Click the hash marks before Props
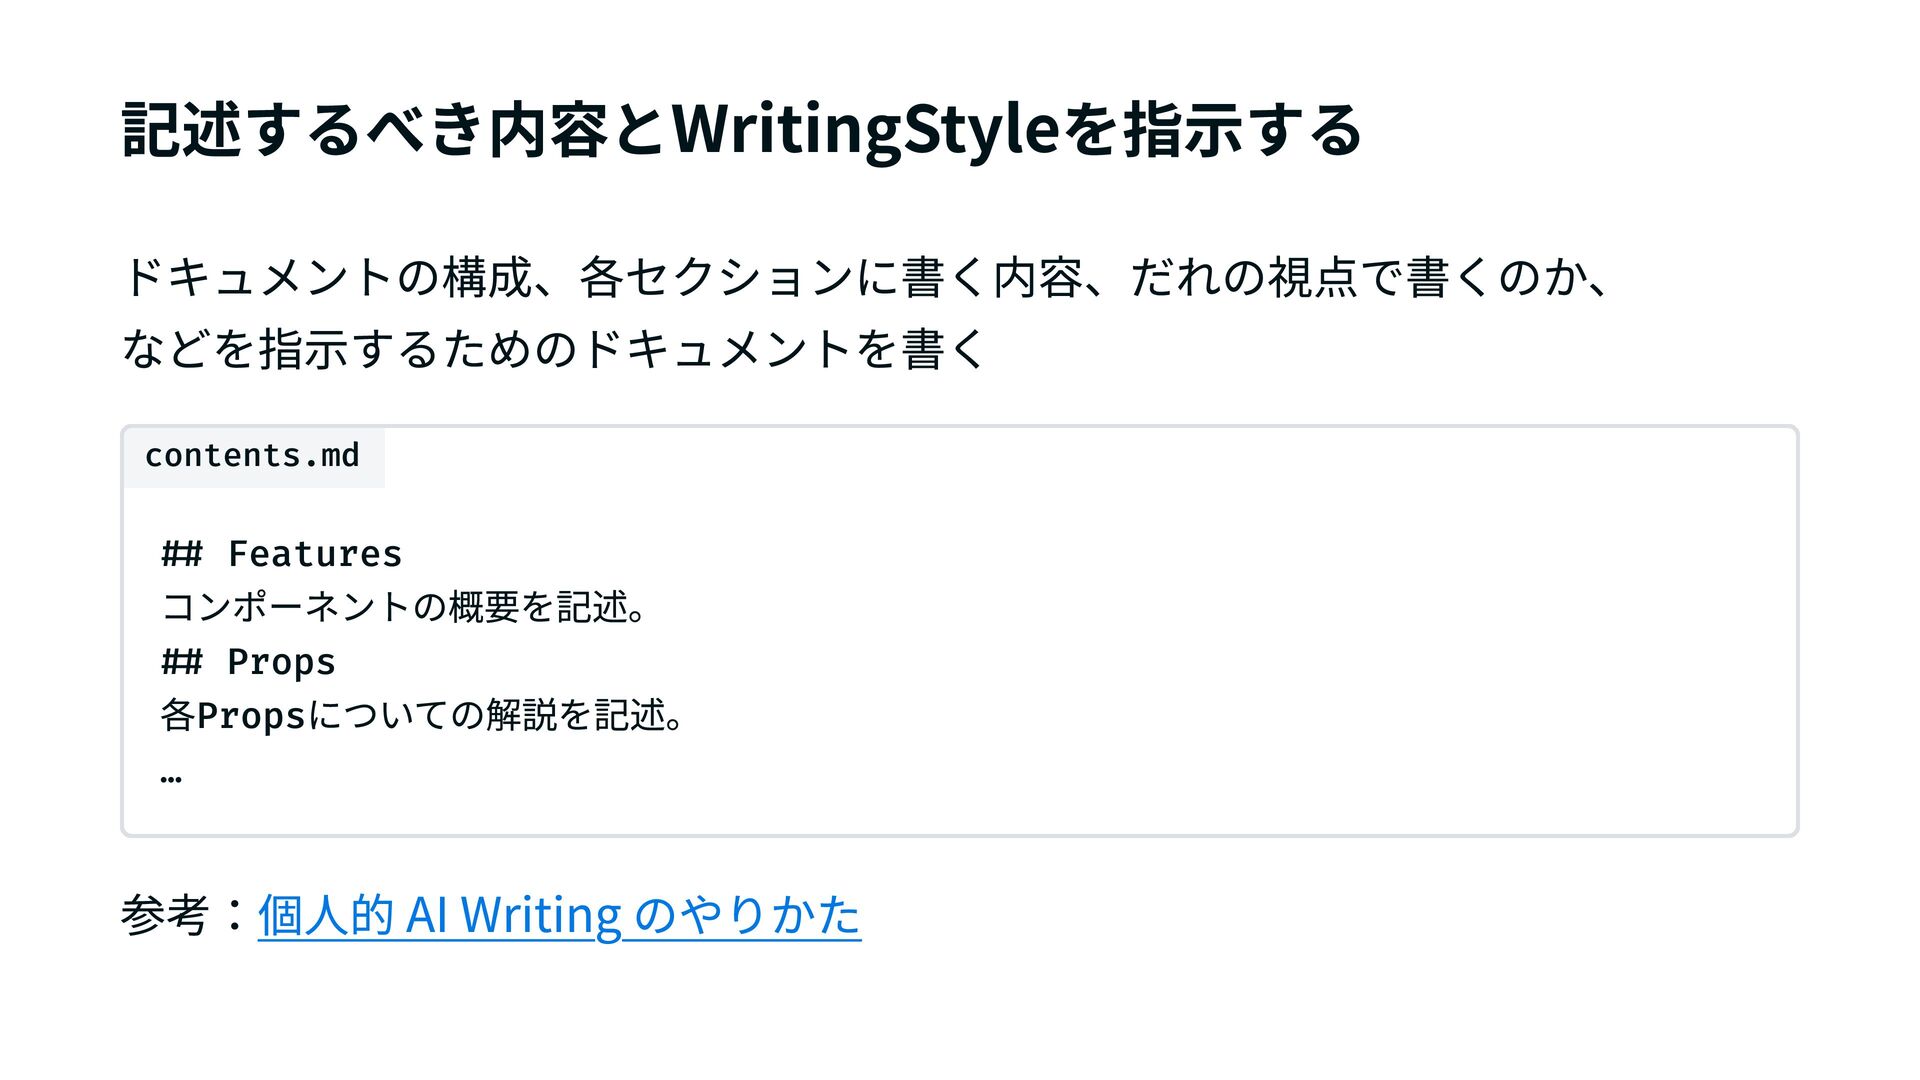This screenshot has width=1920, height=1080. pos(182,662)
